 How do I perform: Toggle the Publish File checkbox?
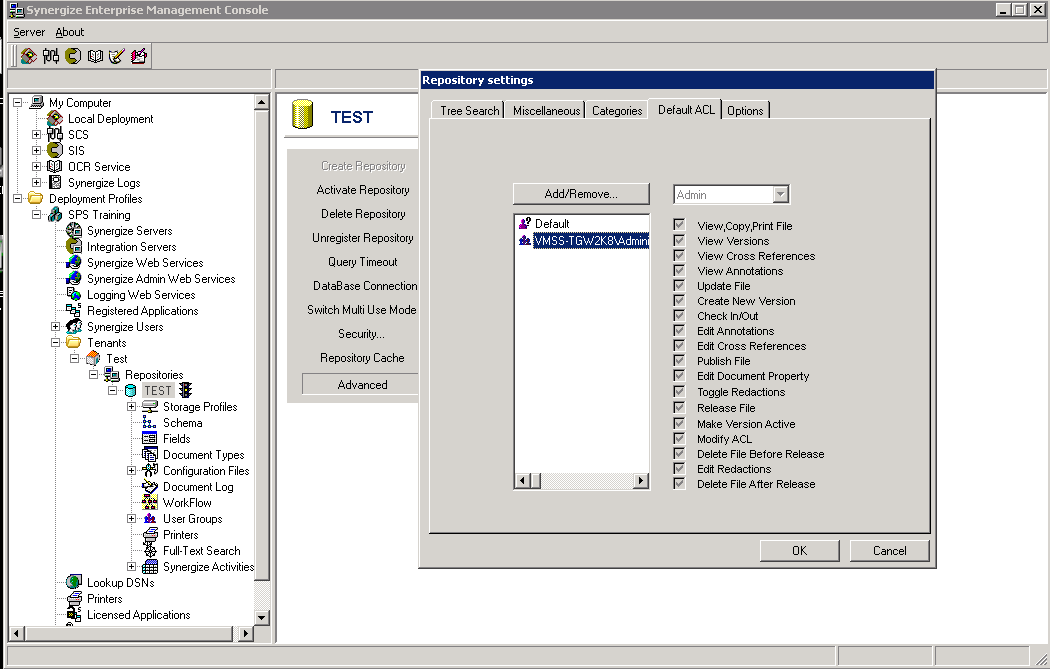[x=679, y=360]
